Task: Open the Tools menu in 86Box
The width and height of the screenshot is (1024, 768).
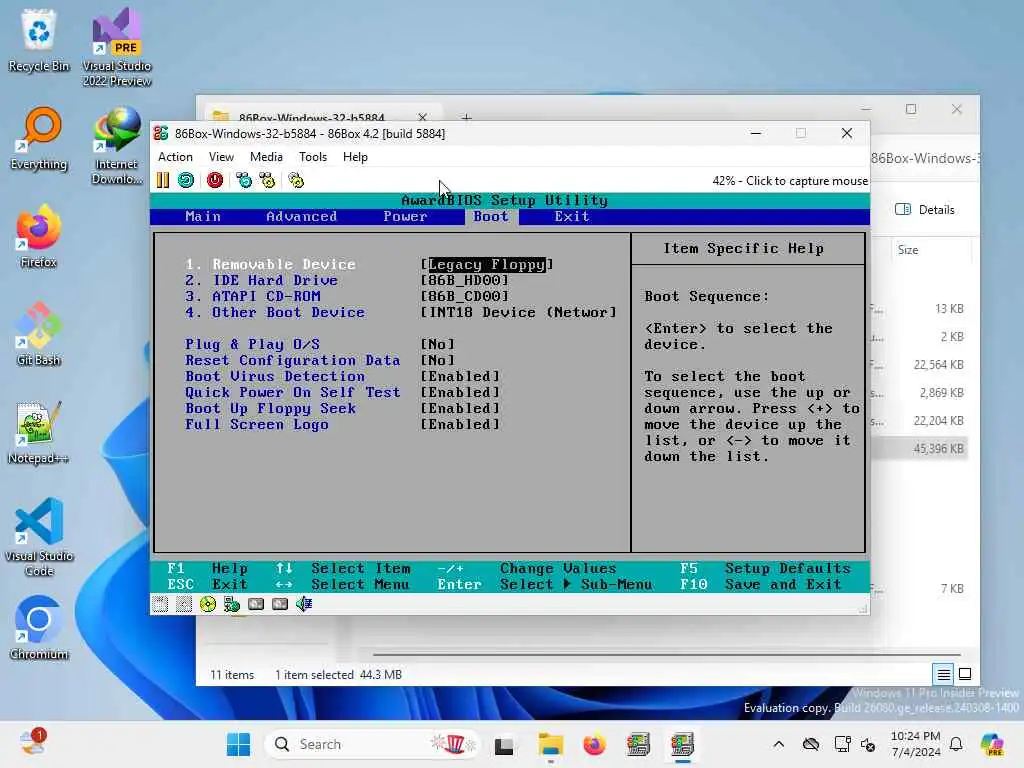Action: (313, 157)
